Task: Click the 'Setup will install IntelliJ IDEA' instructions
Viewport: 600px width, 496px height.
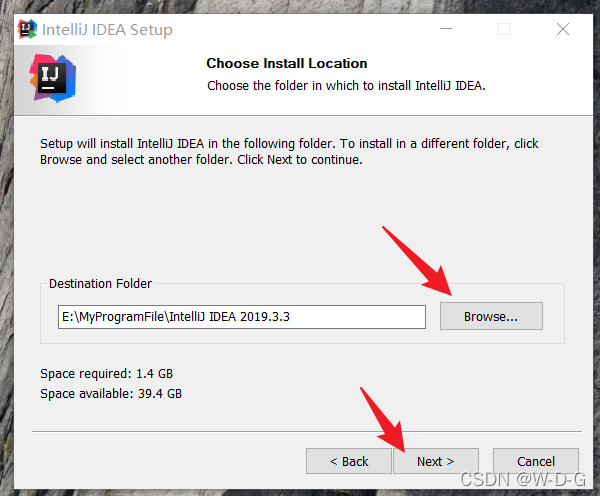Action: coord(289,152)
